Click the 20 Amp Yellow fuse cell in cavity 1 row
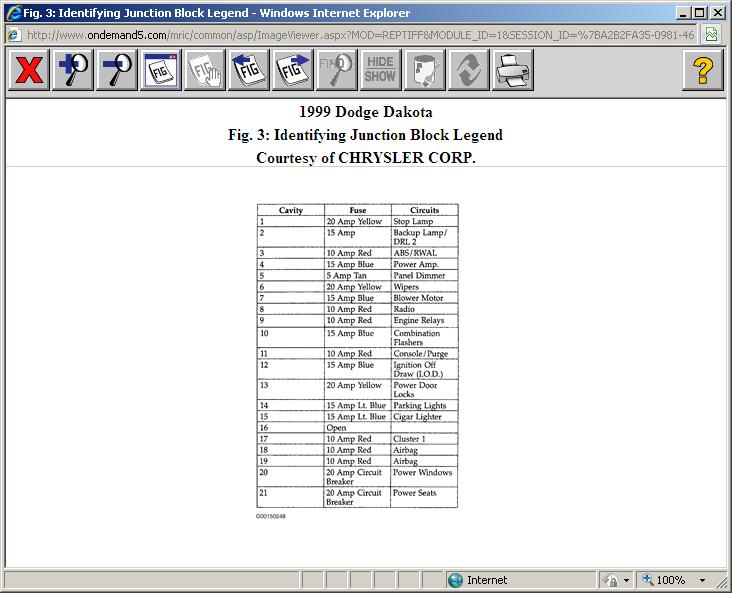Viewport: 732px width, 593px height. [x=358, y=221]
